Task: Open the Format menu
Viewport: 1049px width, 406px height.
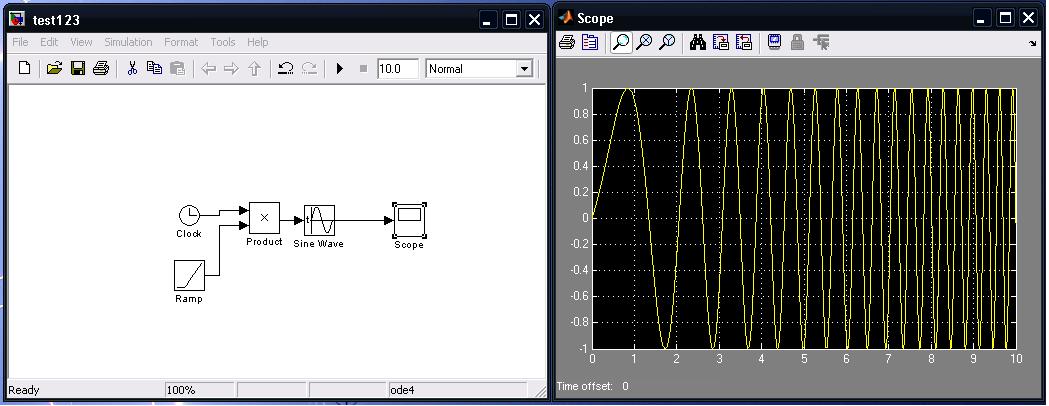Action: [181, 42]
